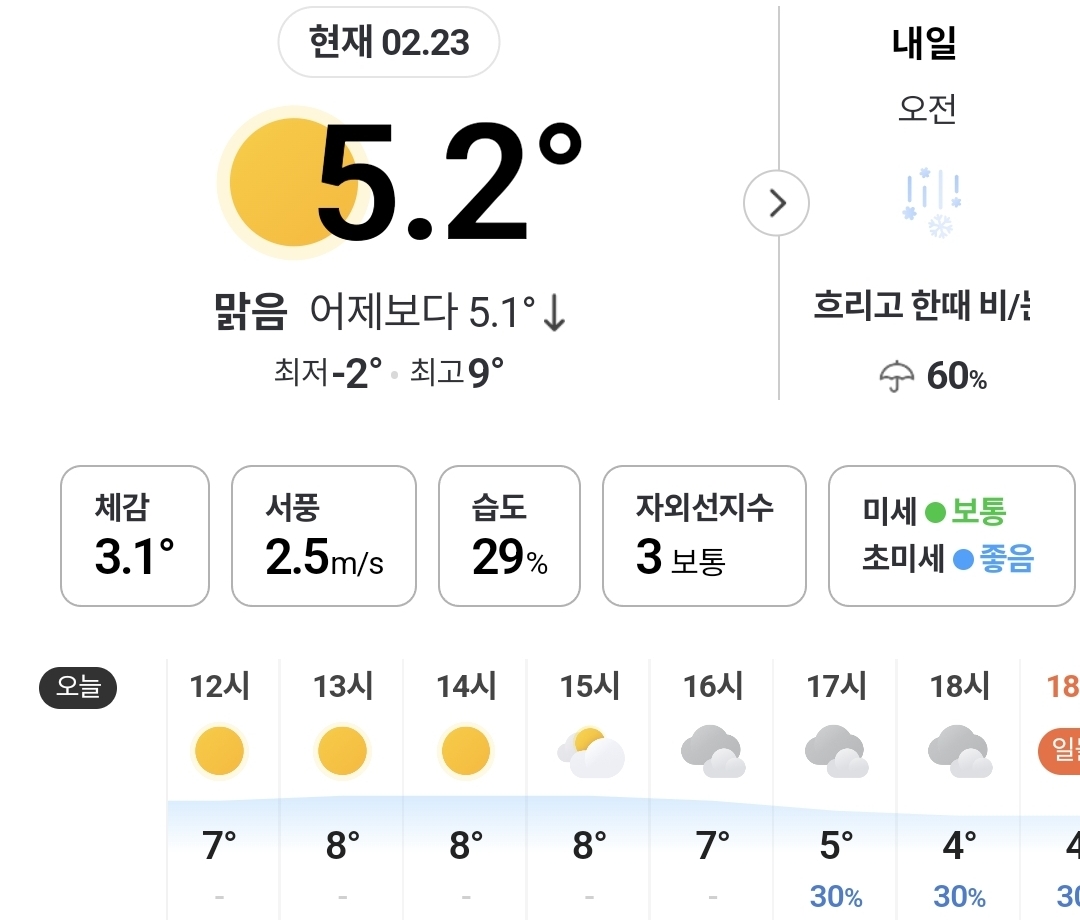Viewport: 1080px width, 920px height.
Task: Expand forecast with the right arrow button
Action: pos(777,203)
